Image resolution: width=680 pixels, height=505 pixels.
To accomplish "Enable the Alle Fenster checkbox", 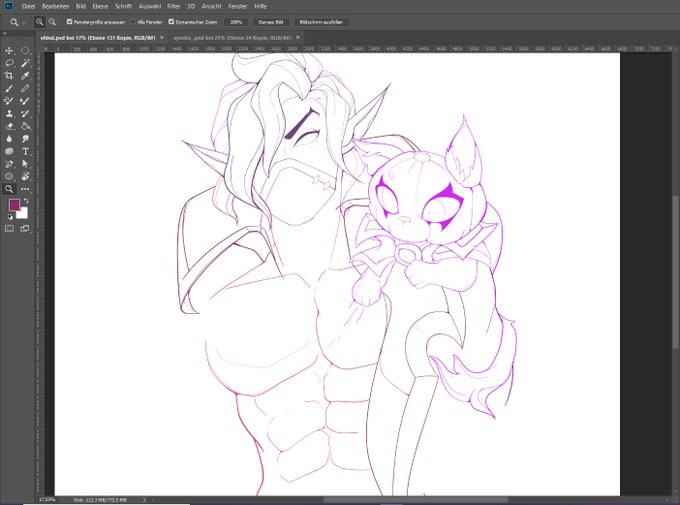I will (x=133, y=22).
